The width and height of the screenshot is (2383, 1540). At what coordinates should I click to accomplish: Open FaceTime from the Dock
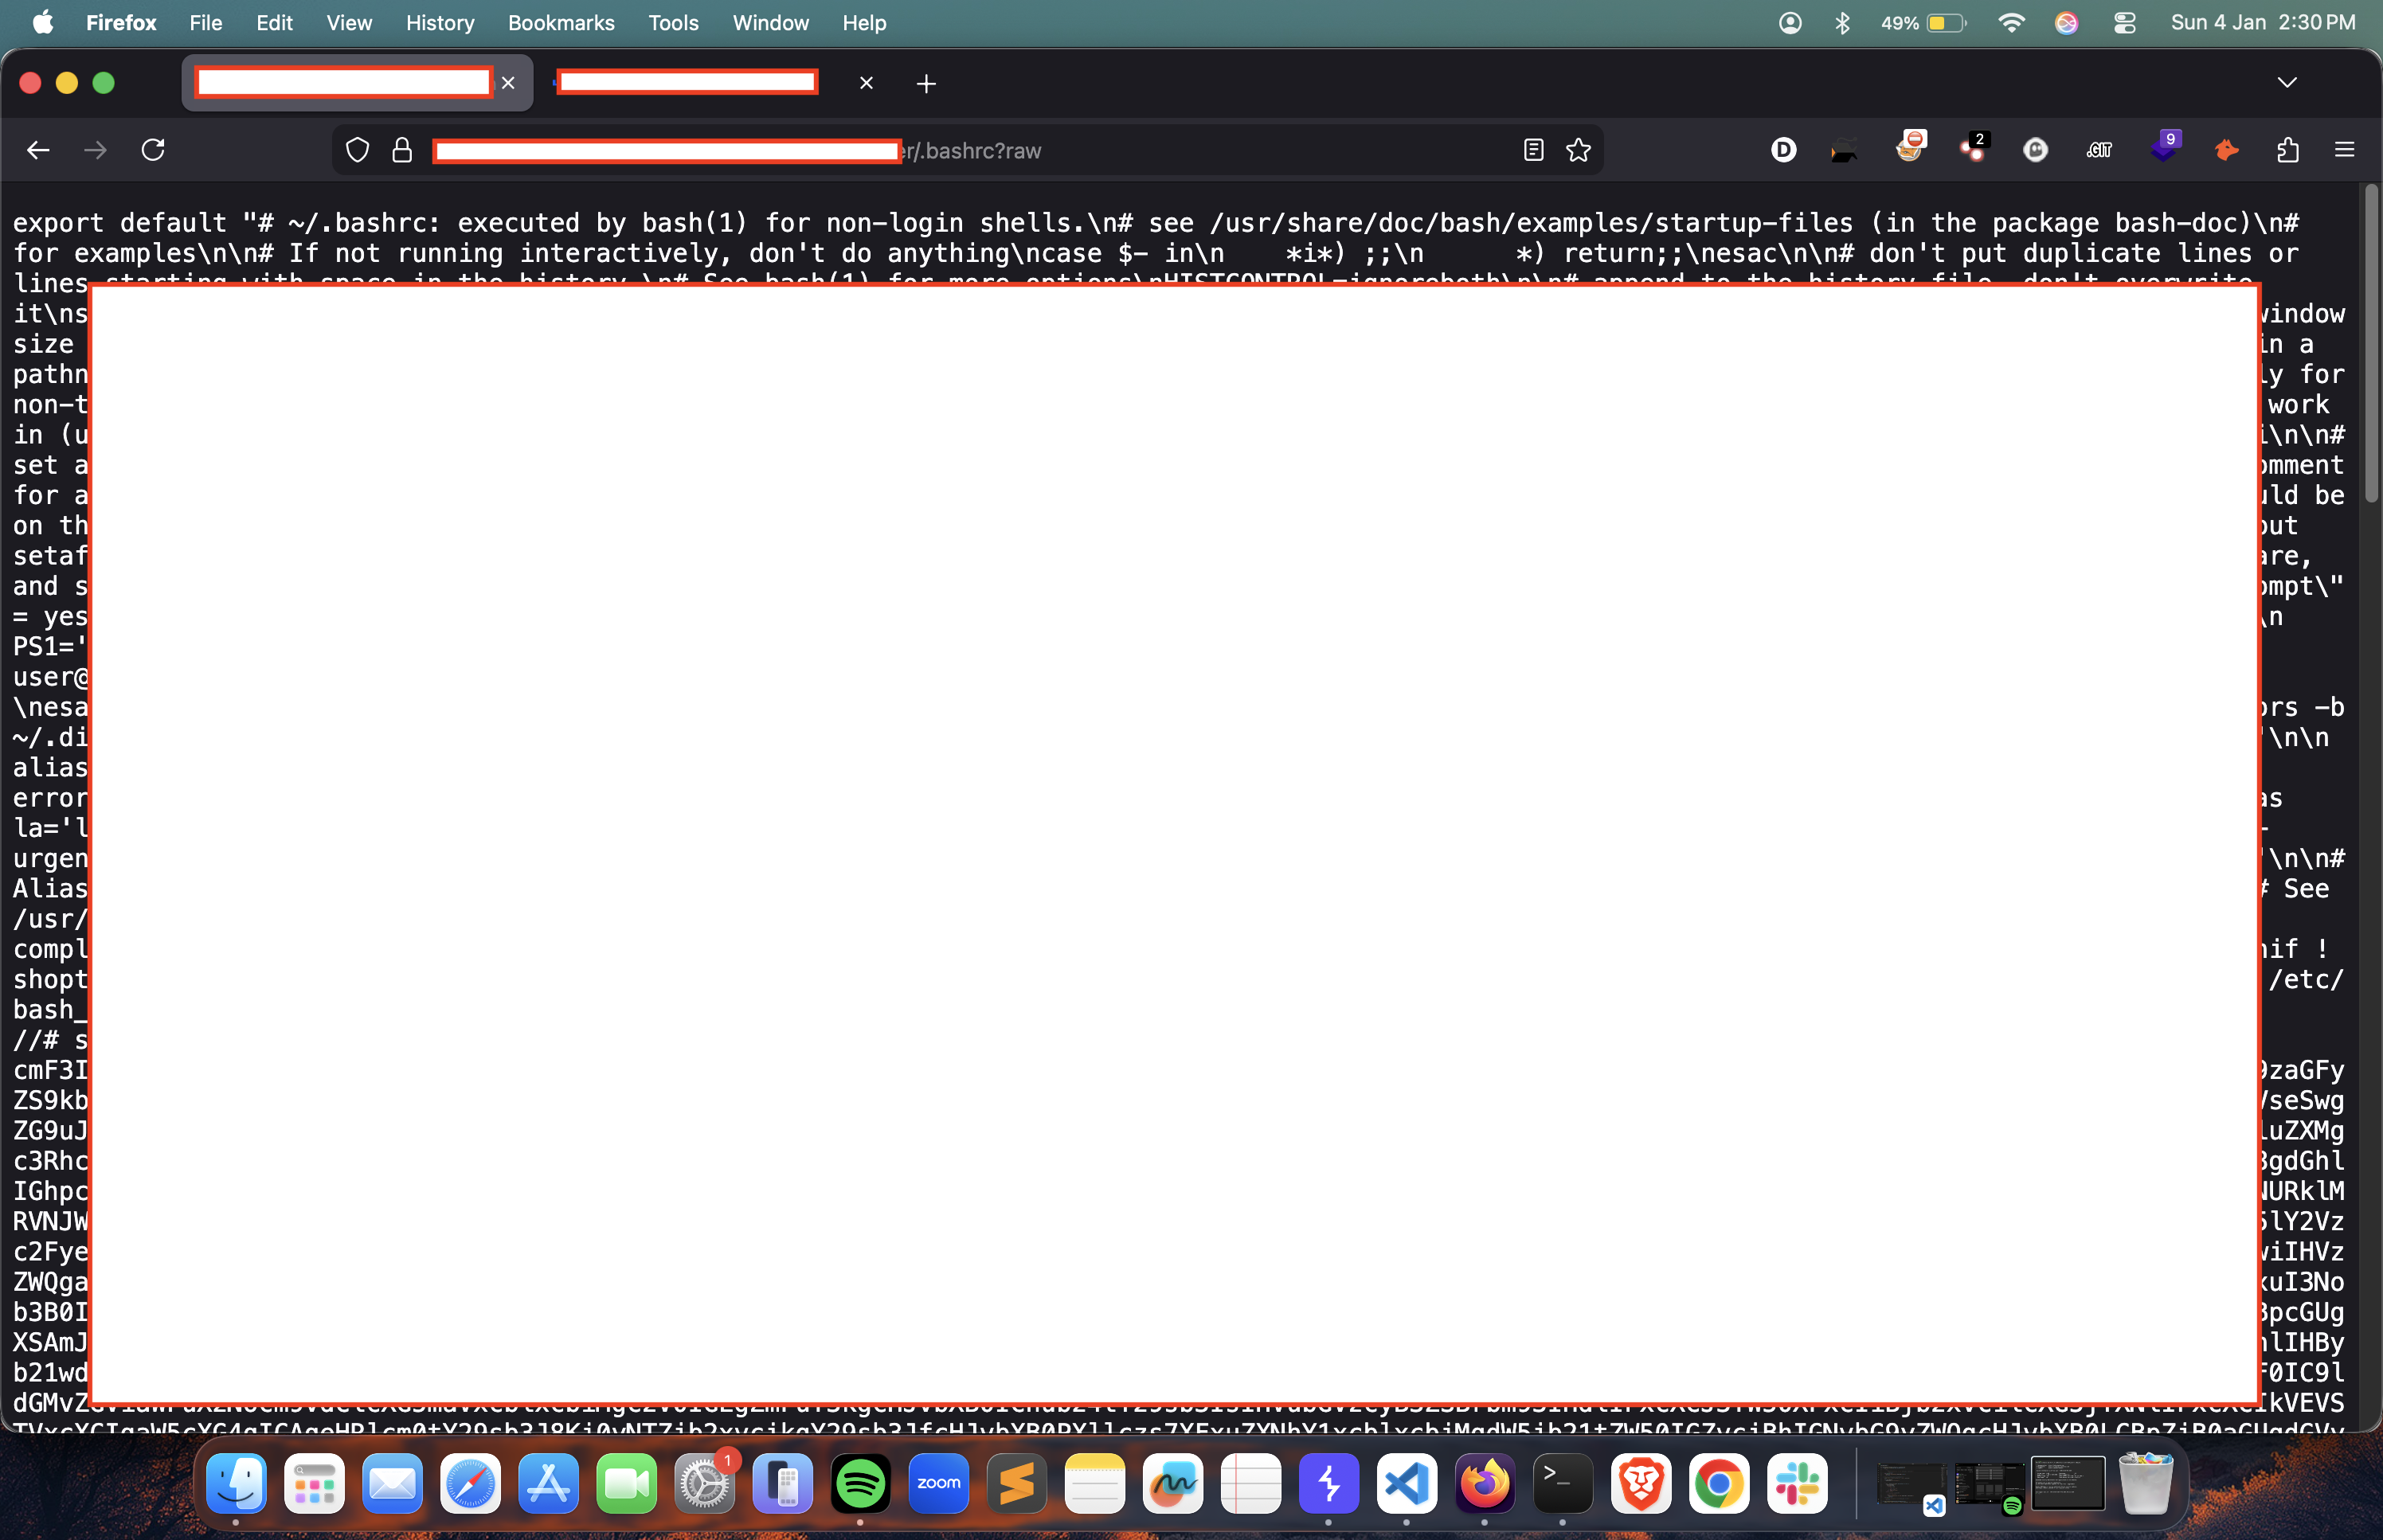tap(626, 1483)
